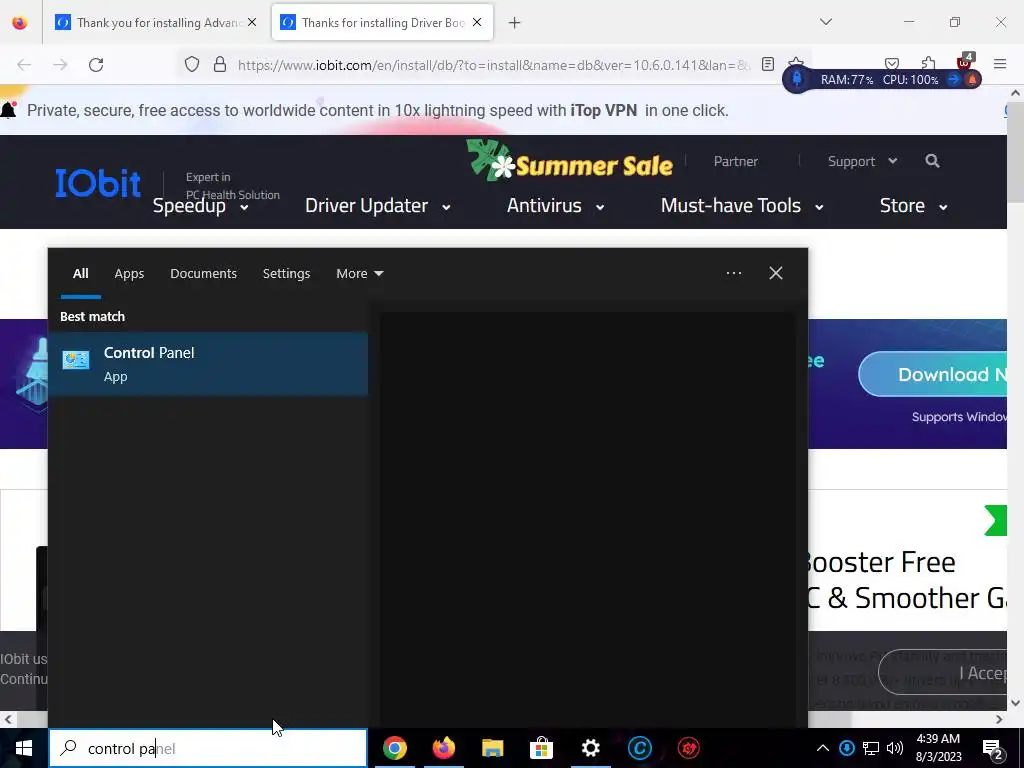Click the horizontal scrollbar right arrow
The width and height of the screenshot is (1024, 768).
(x=999, y=719)
